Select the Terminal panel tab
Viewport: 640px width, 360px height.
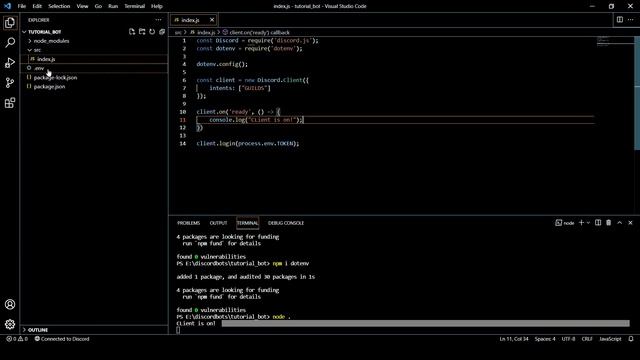click(247, 223)
